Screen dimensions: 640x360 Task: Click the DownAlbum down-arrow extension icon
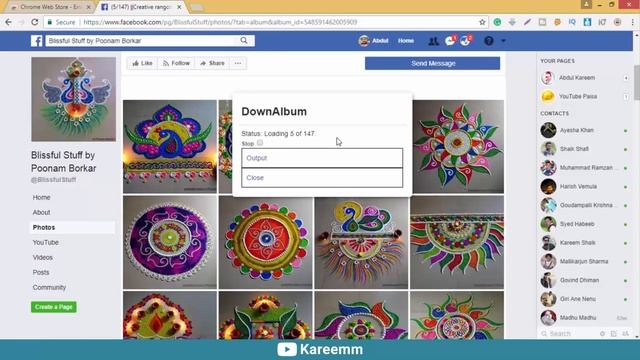click(512, 22)
